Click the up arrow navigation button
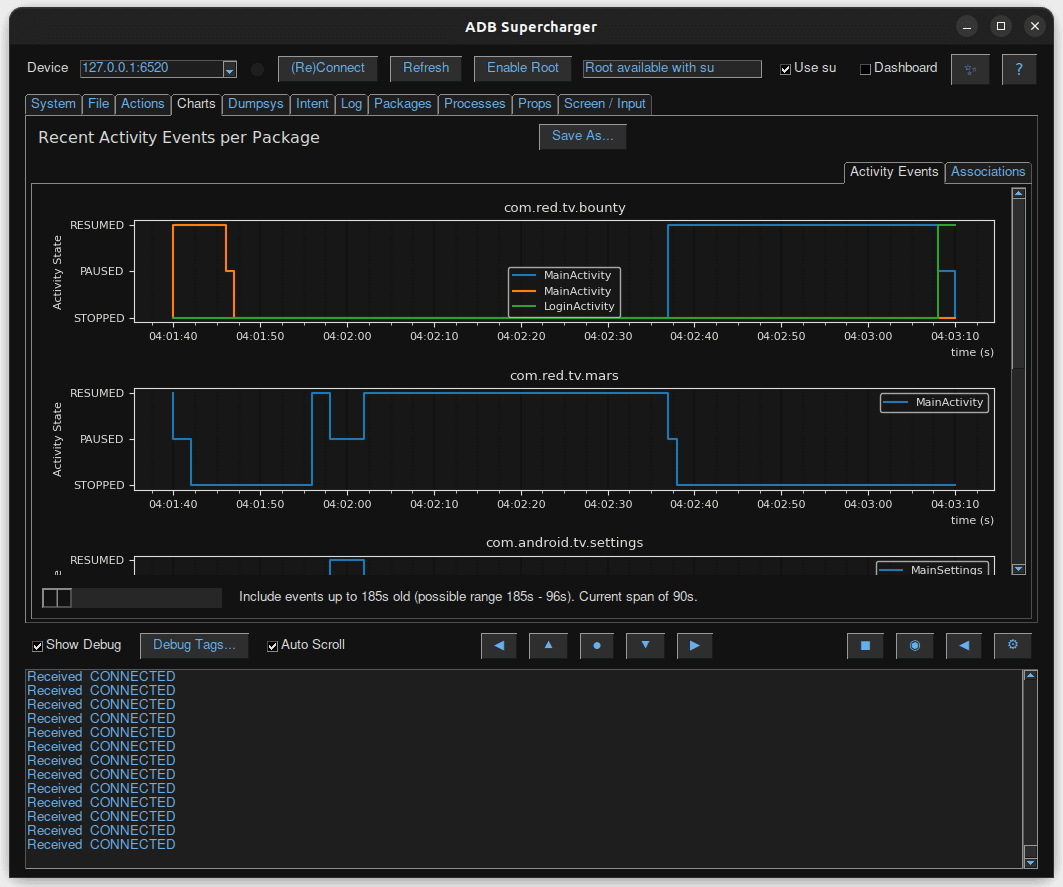 (548, 646)
